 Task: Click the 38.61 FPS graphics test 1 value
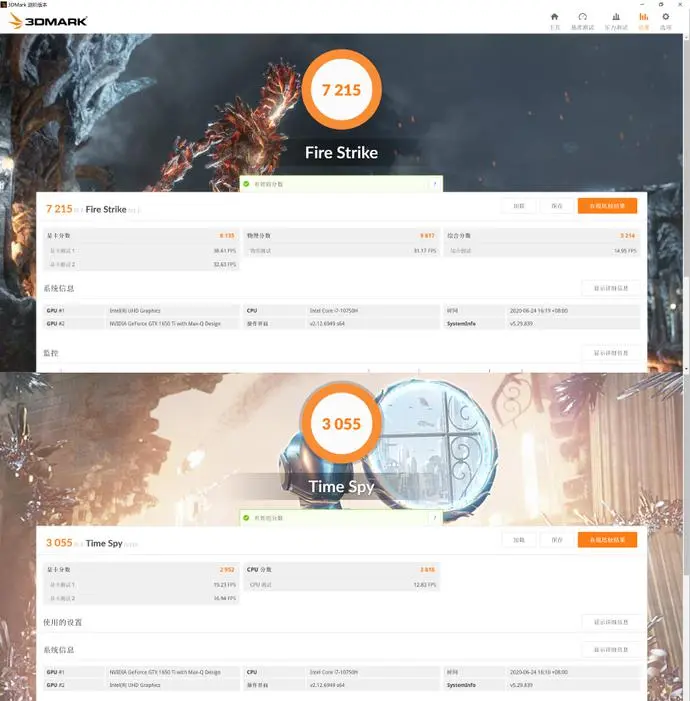pyautogui.click(x=224, y=251)
